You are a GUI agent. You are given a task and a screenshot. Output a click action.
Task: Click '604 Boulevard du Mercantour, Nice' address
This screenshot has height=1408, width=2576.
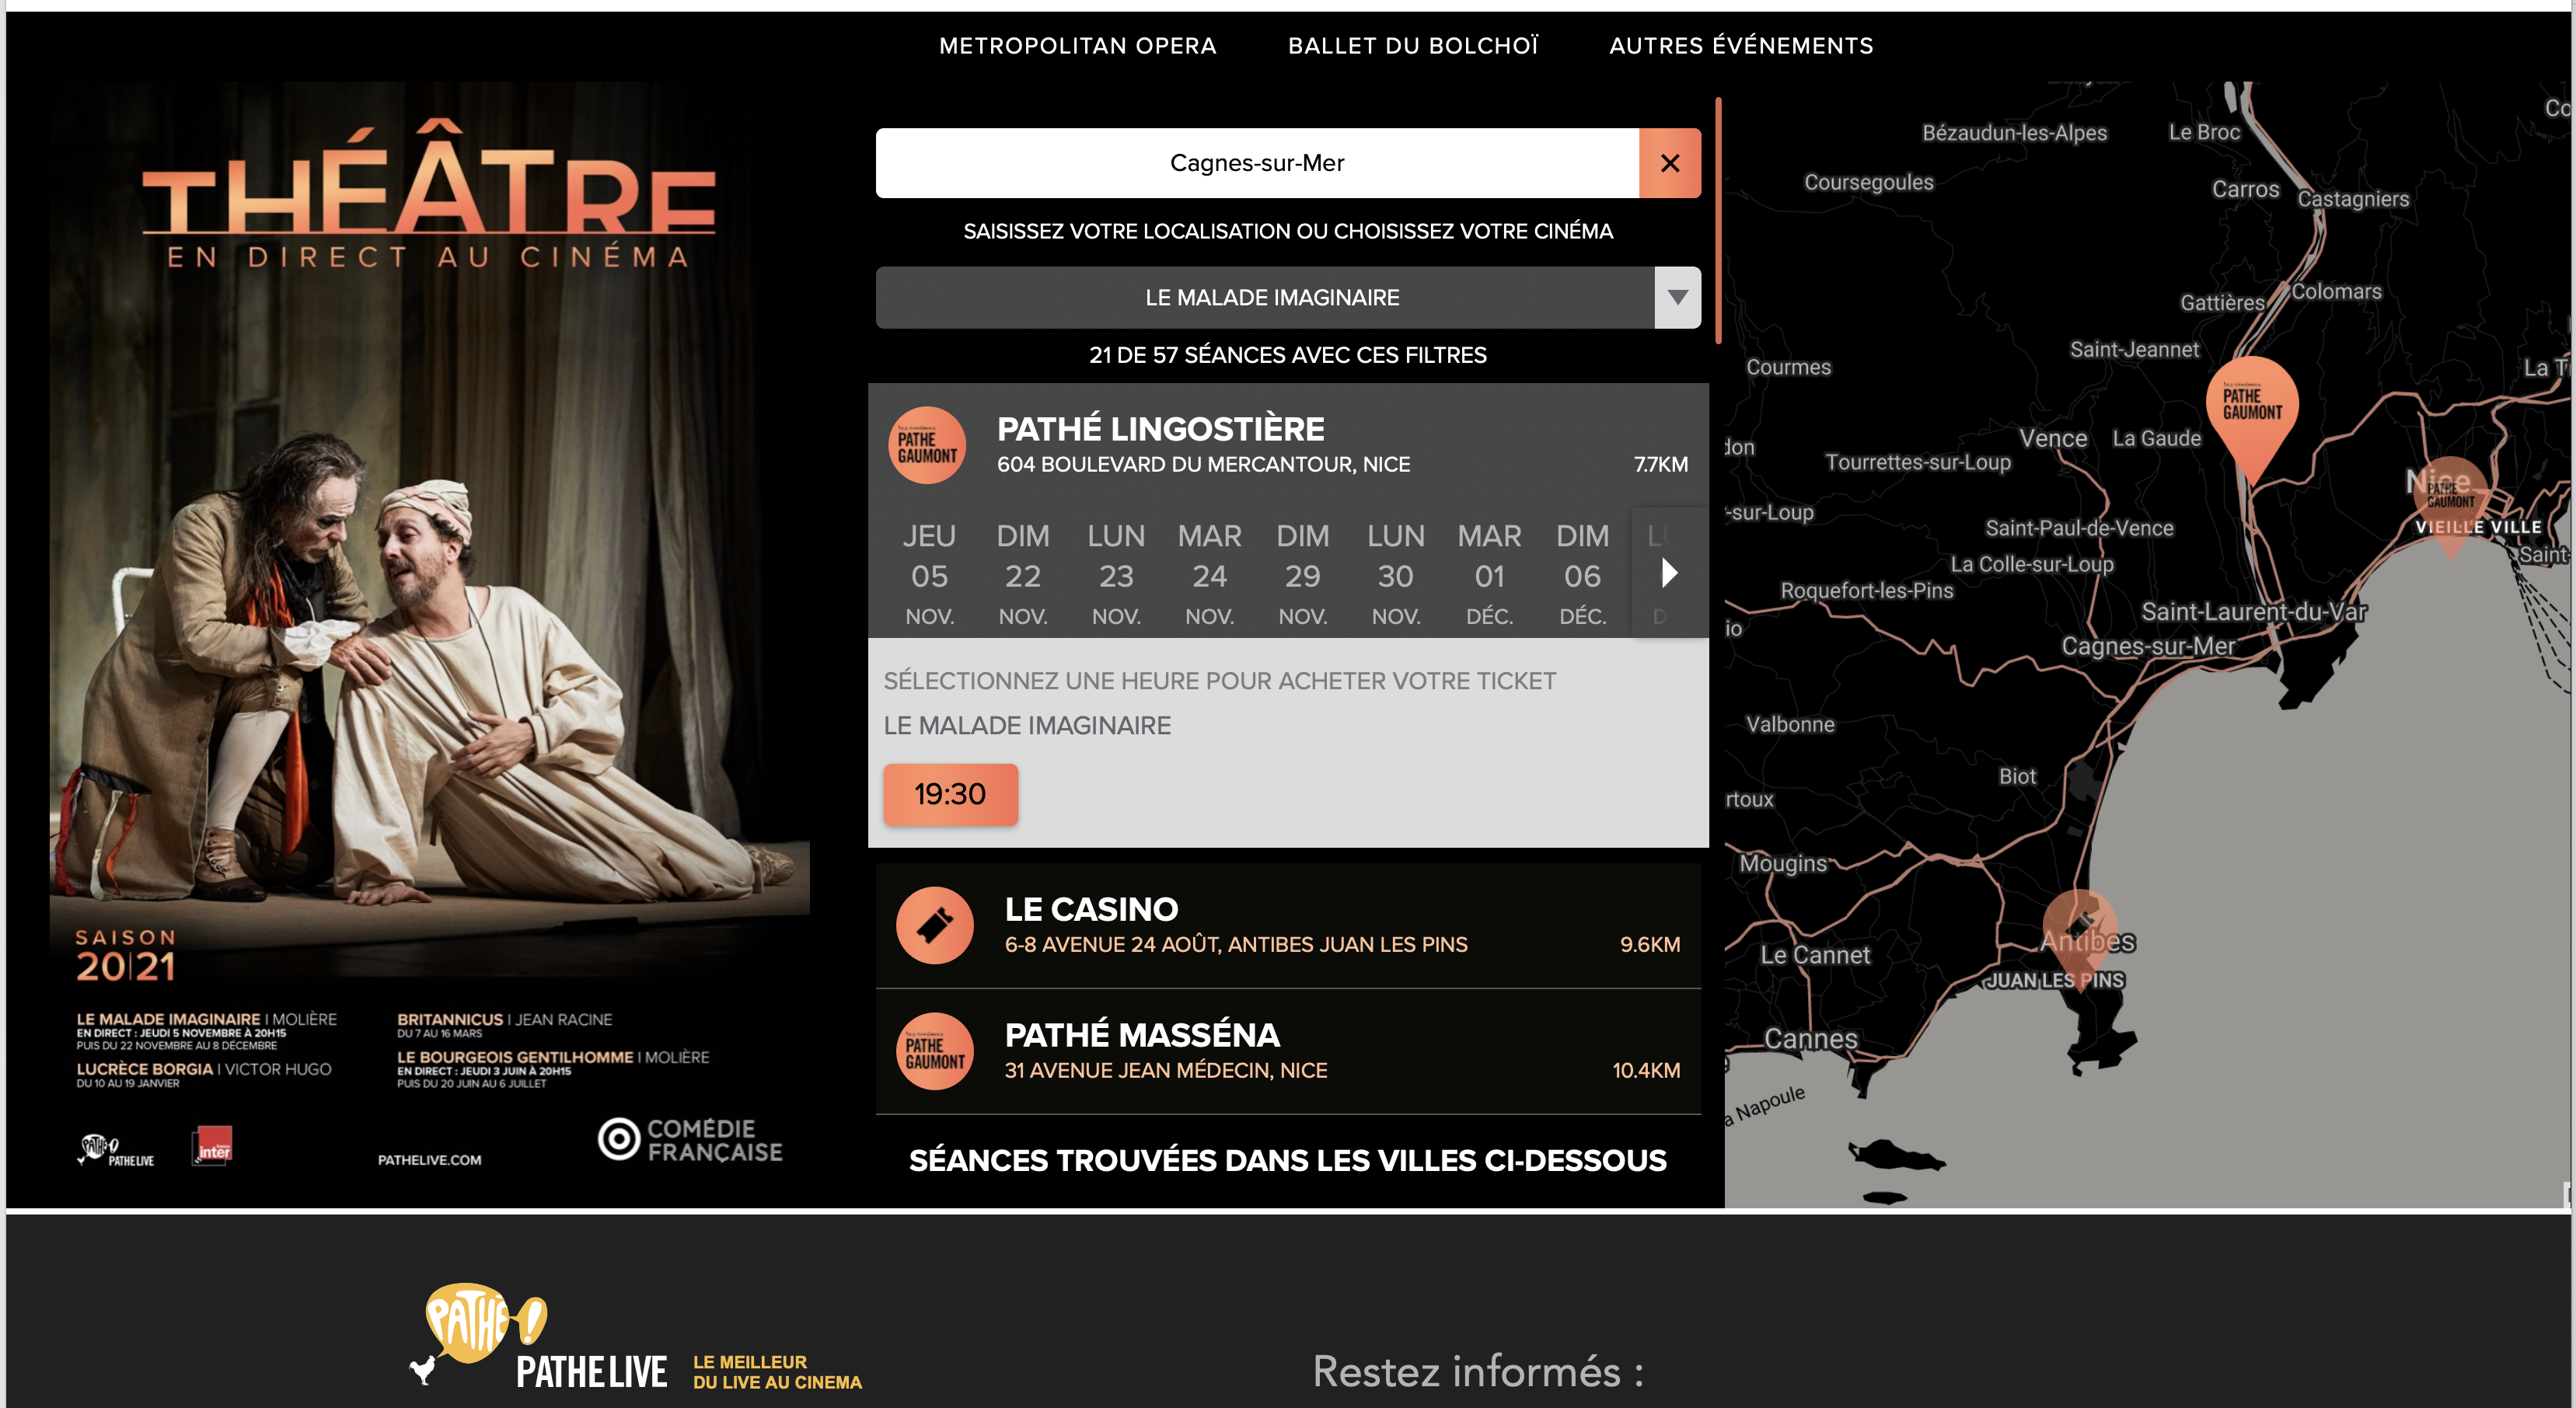(1203, 464)
